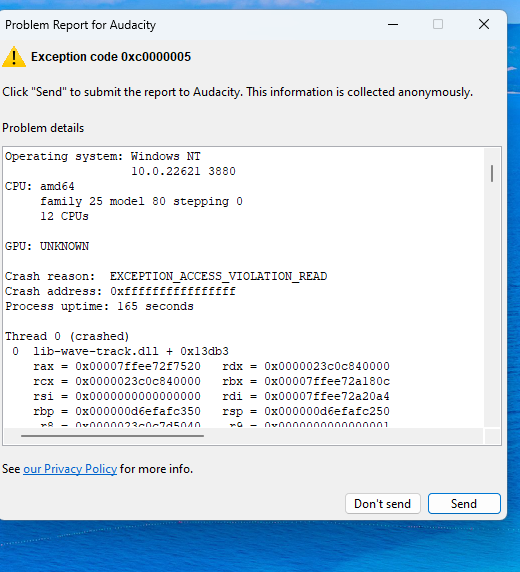This screenshot has width=520, height=572.
Task: Click the 'GPU: UNKNOWN' line
Action: (47, 246)
